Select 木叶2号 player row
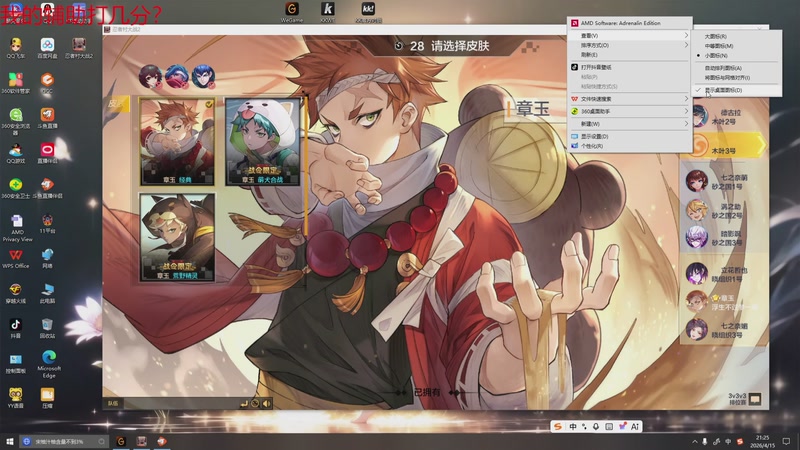The height and width of the screenshot is (450, 800). [x=724, y=117]
